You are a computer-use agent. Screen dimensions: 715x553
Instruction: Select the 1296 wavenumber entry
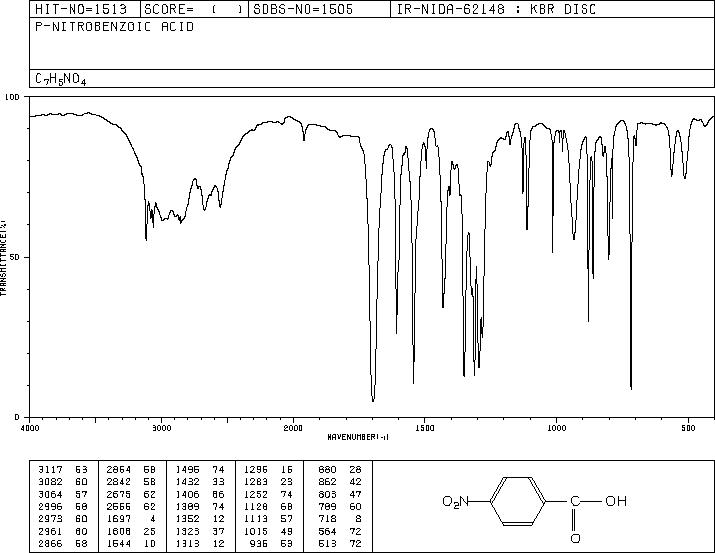pos(256,470)
